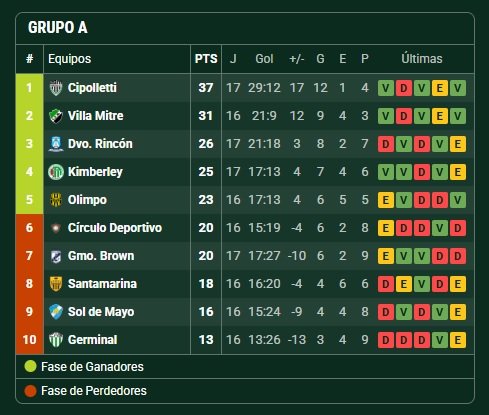Click the Cipolletti team crest icon
The height and width of the screenshot is (415, 489).
click(x=56, y=88)
